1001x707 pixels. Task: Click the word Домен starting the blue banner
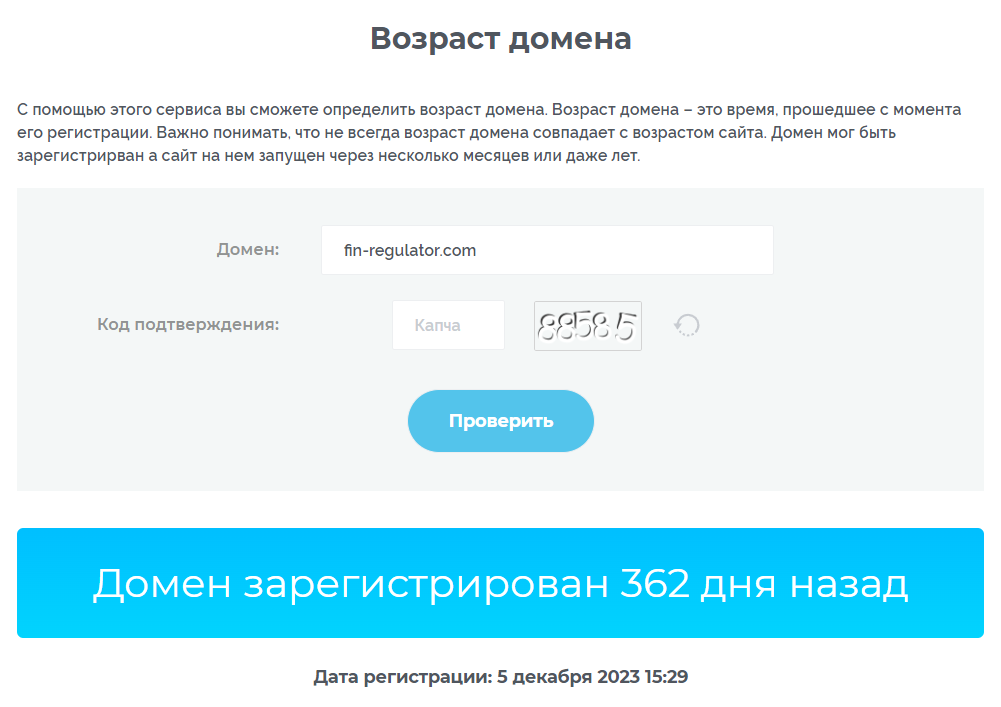(162, 584)
